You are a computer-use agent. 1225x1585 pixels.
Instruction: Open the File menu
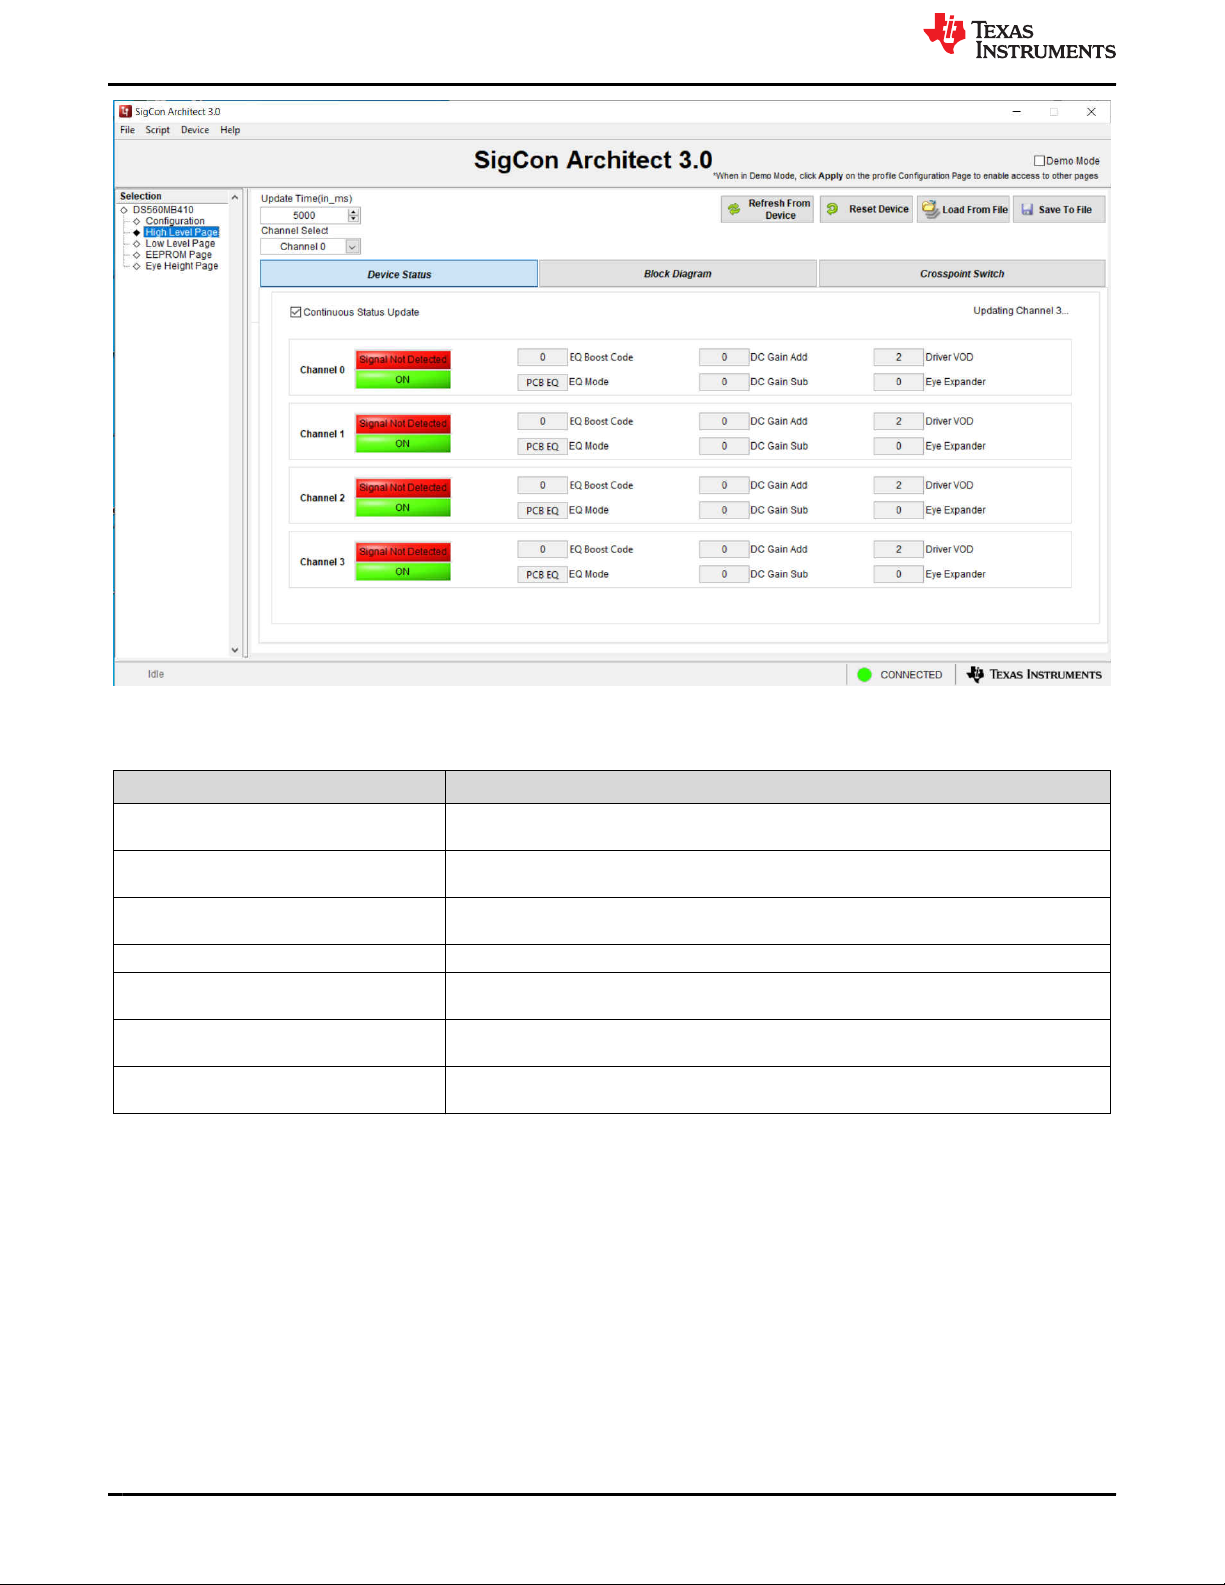127,130
